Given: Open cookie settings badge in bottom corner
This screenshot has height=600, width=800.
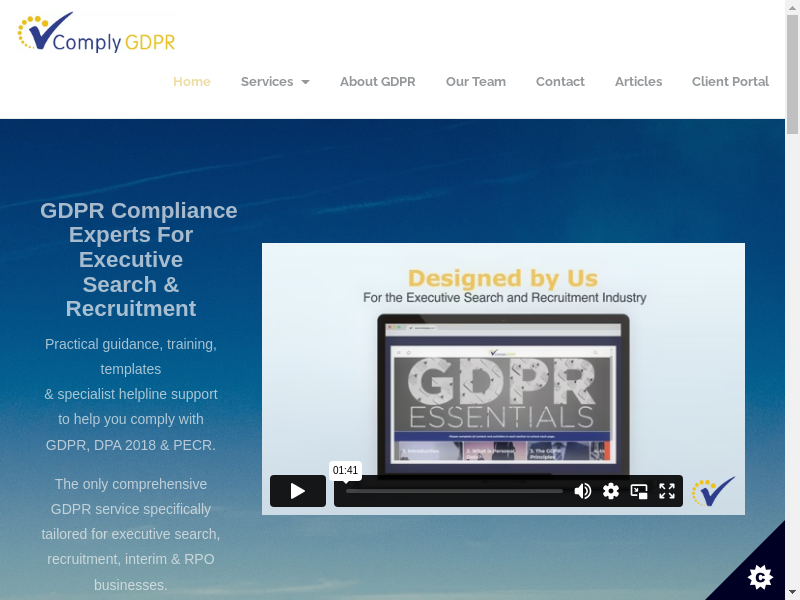Looking at the screenshot, I should tap(760, 576).
